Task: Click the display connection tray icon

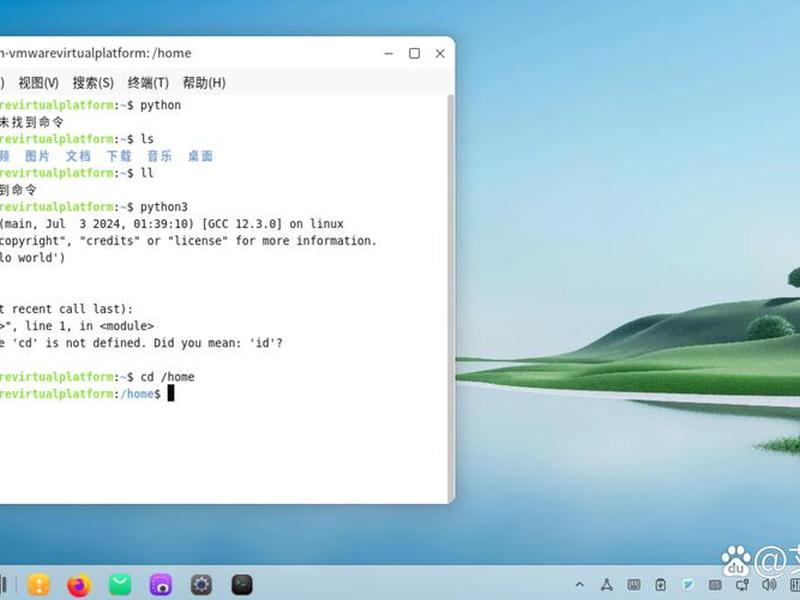Action: [742, 585]
